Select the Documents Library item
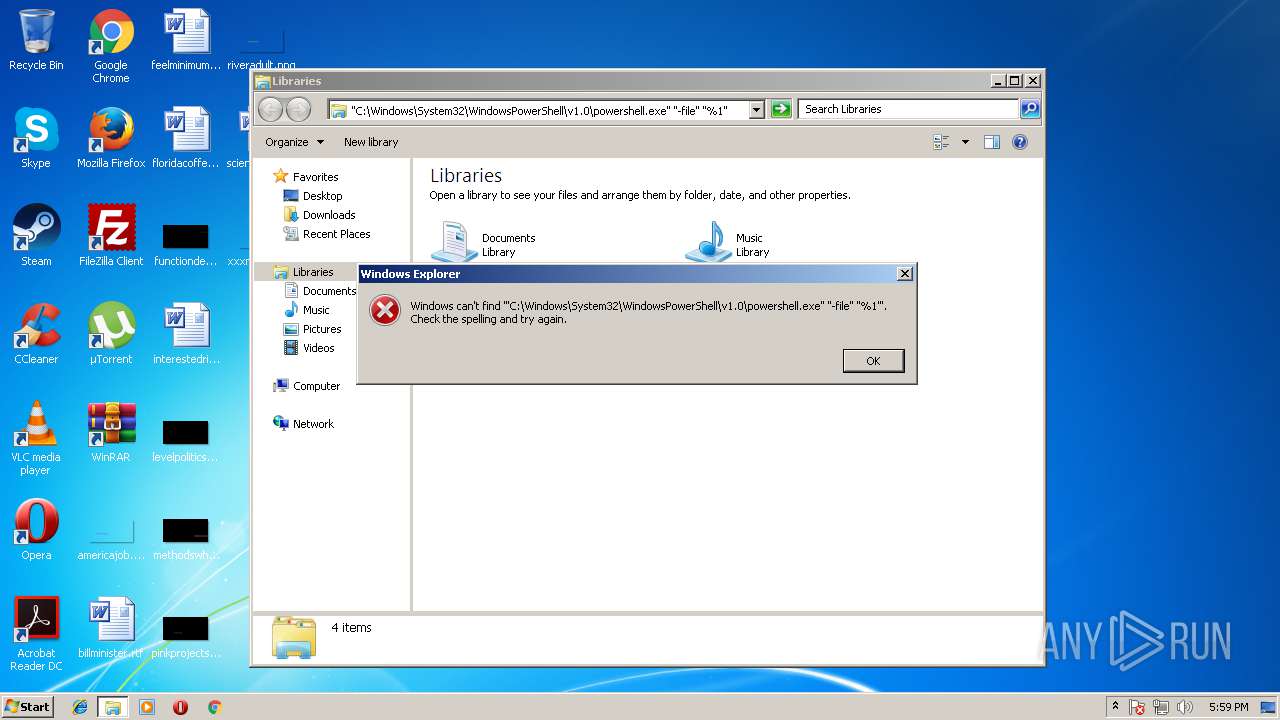The height and width of the screenshot is (720, 1280). coord(484,243)
